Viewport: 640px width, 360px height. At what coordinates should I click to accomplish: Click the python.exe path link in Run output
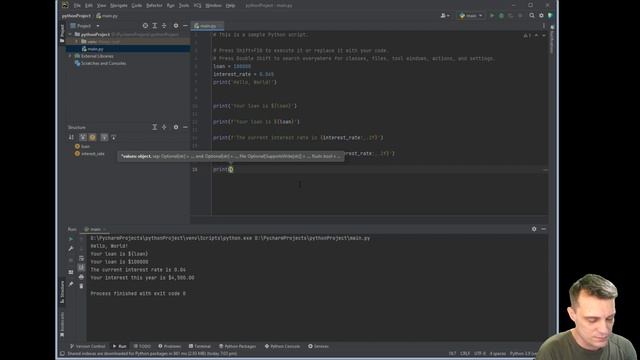[x=171, y=238]
